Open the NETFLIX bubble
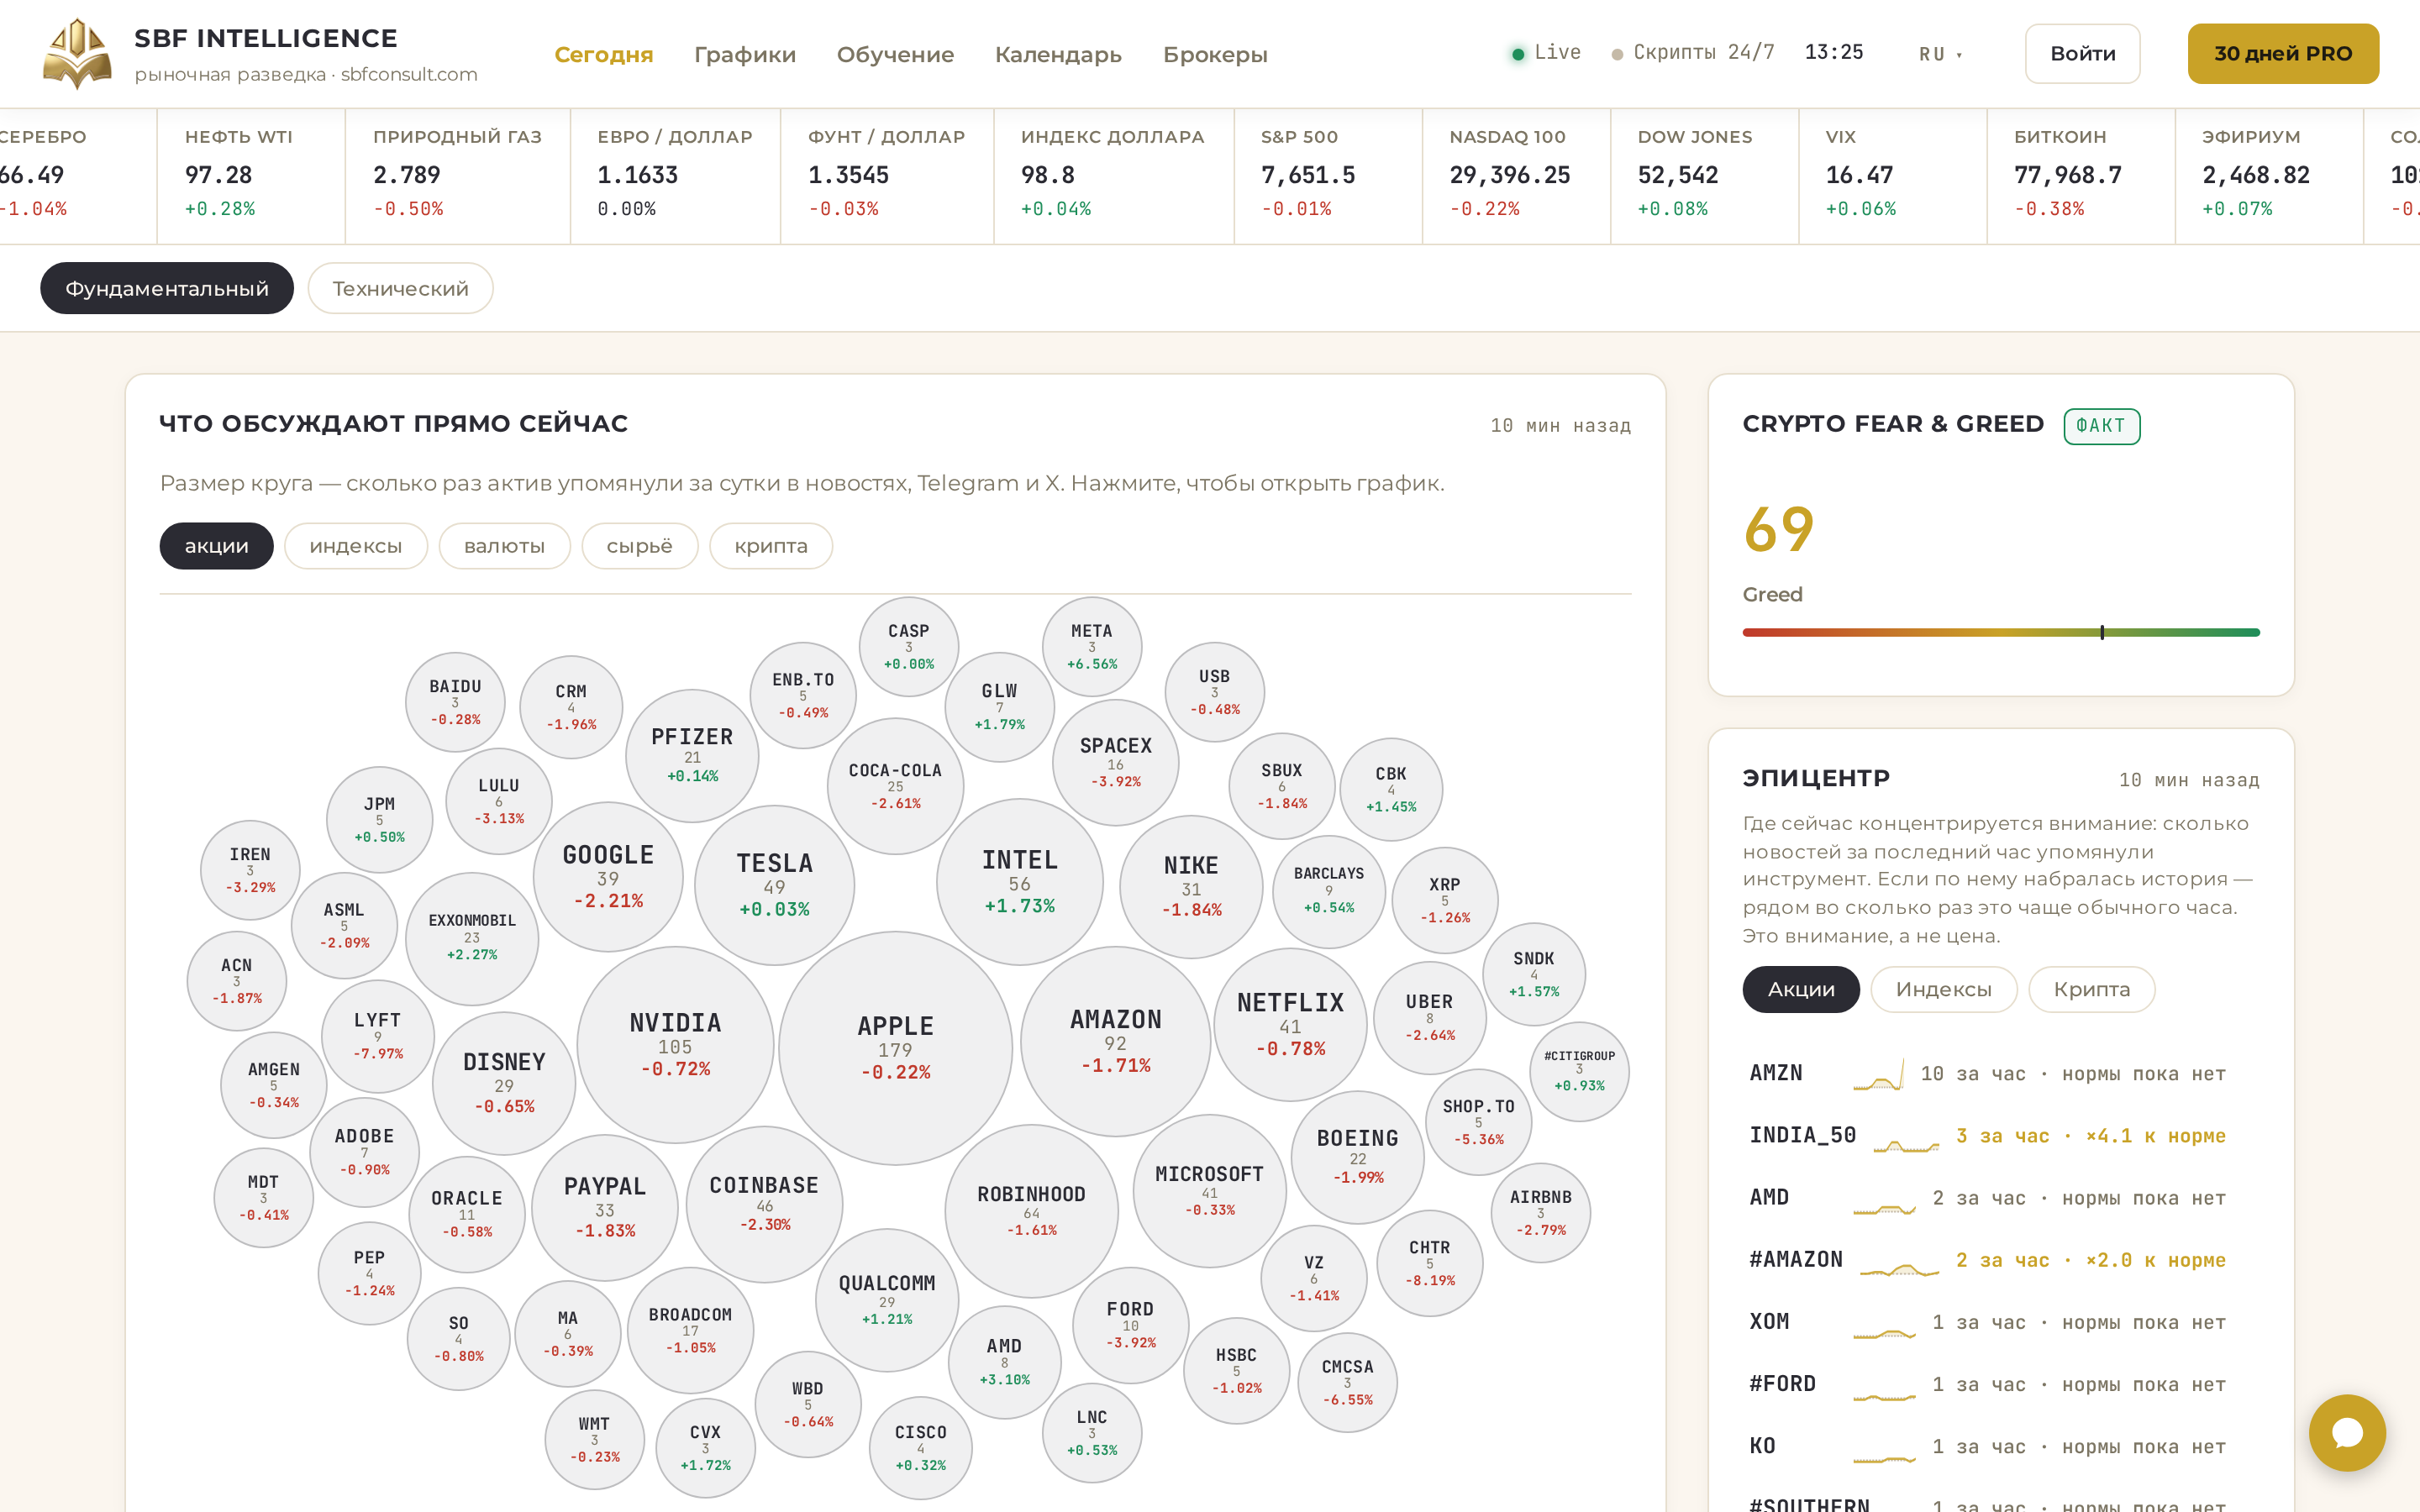The width and height of the screenshot is (2420, 1512). point(1290,1024)
